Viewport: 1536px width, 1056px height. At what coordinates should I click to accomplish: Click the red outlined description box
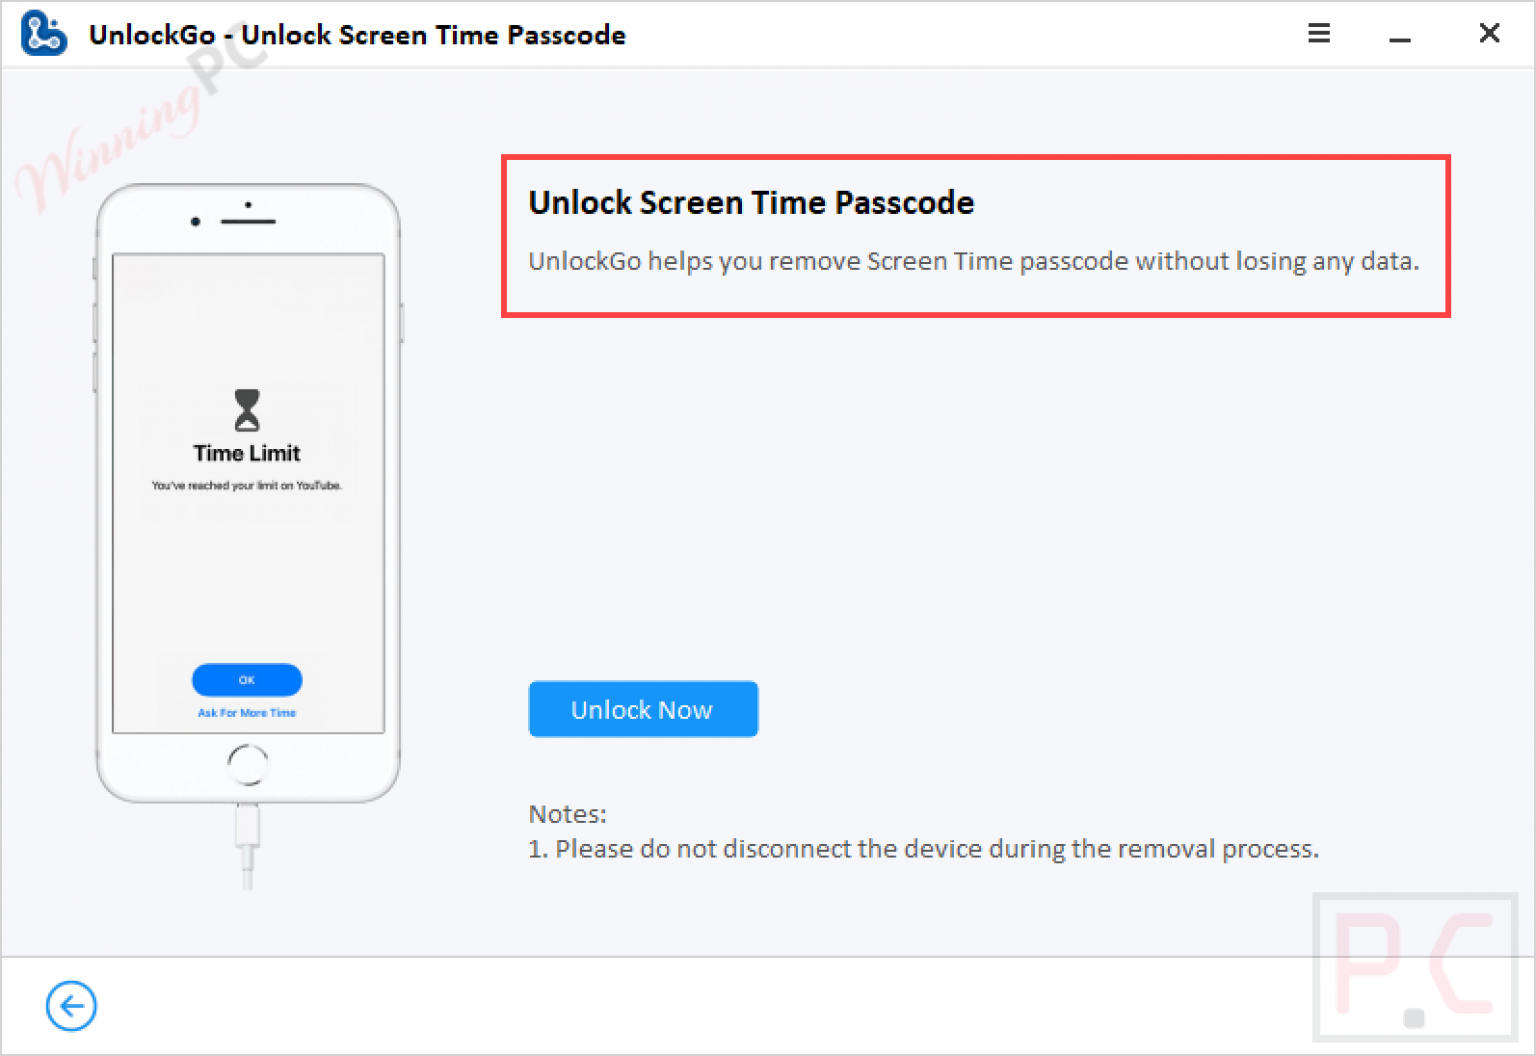(975, 236)
